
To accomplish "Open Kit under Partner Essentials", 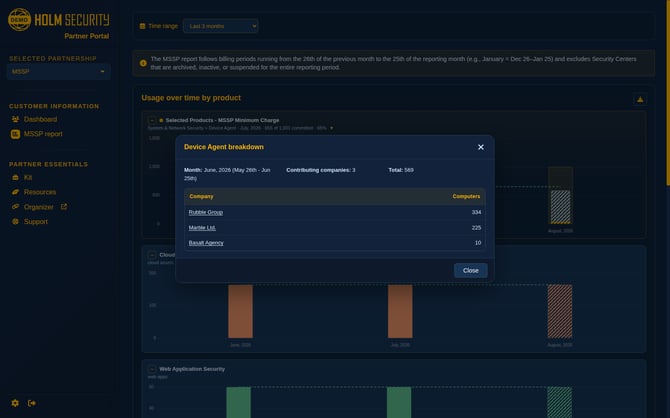I will 28,177.
